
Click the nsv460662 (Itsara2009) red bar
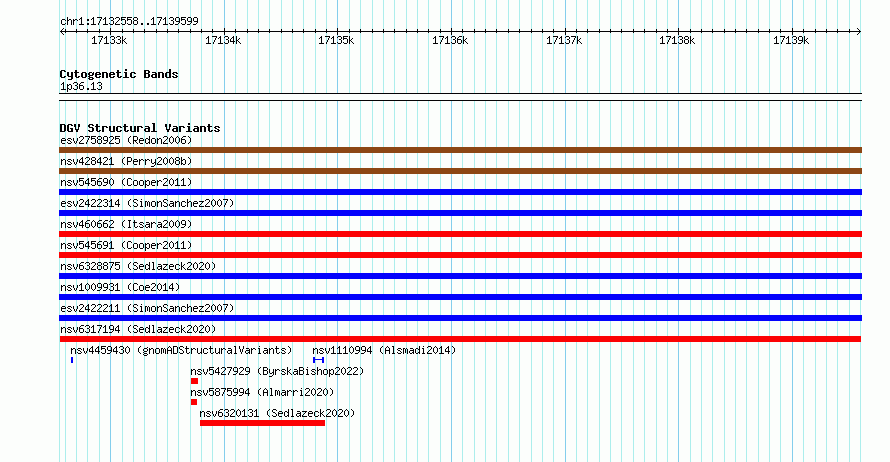(x=460, y=234)
